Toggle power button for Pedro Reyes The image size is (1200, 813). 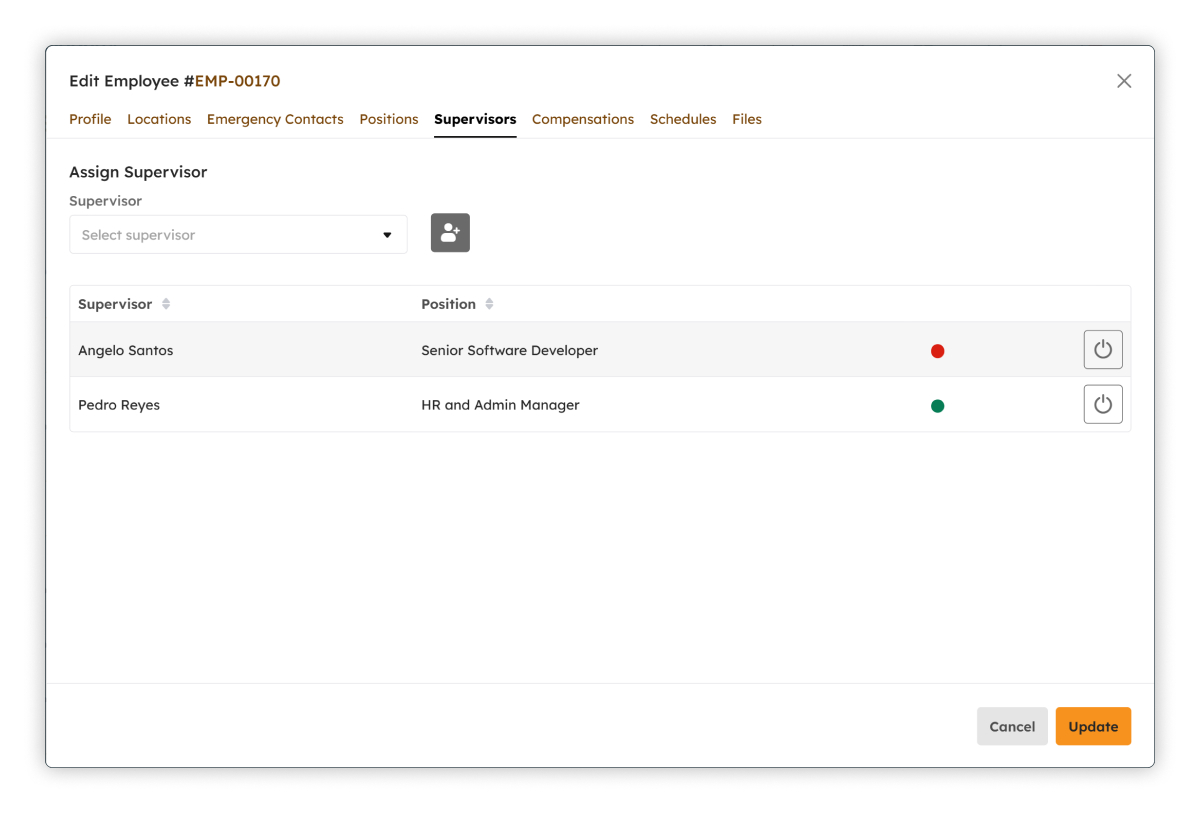pyautogui.click(x=1103, y=404)
